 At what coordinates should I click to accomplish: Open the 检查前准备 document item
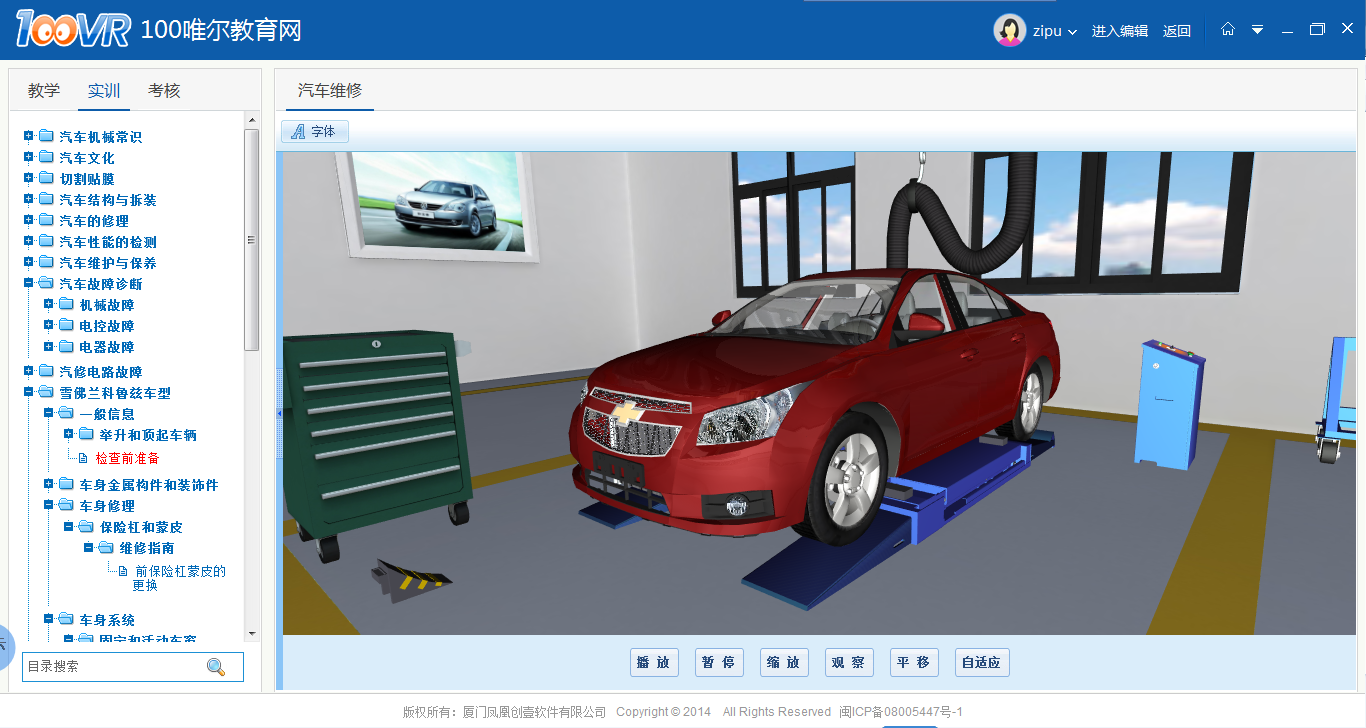click(x=127, y=458)
